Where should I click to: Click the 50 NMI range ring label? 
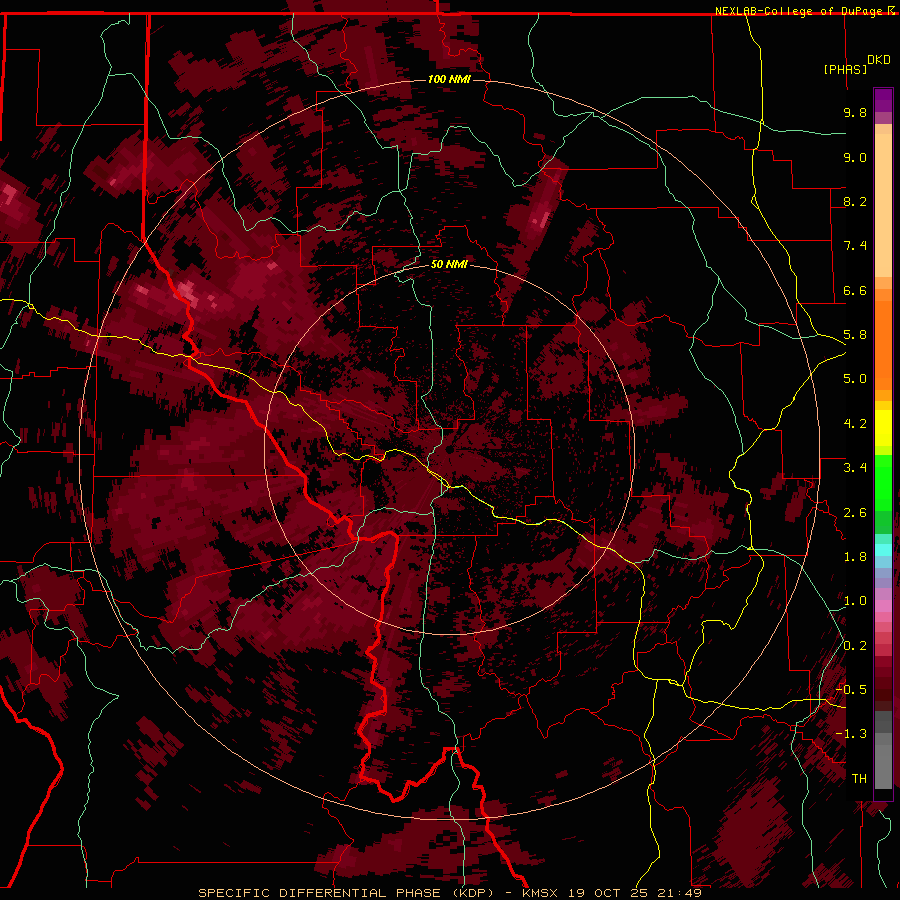449,264
